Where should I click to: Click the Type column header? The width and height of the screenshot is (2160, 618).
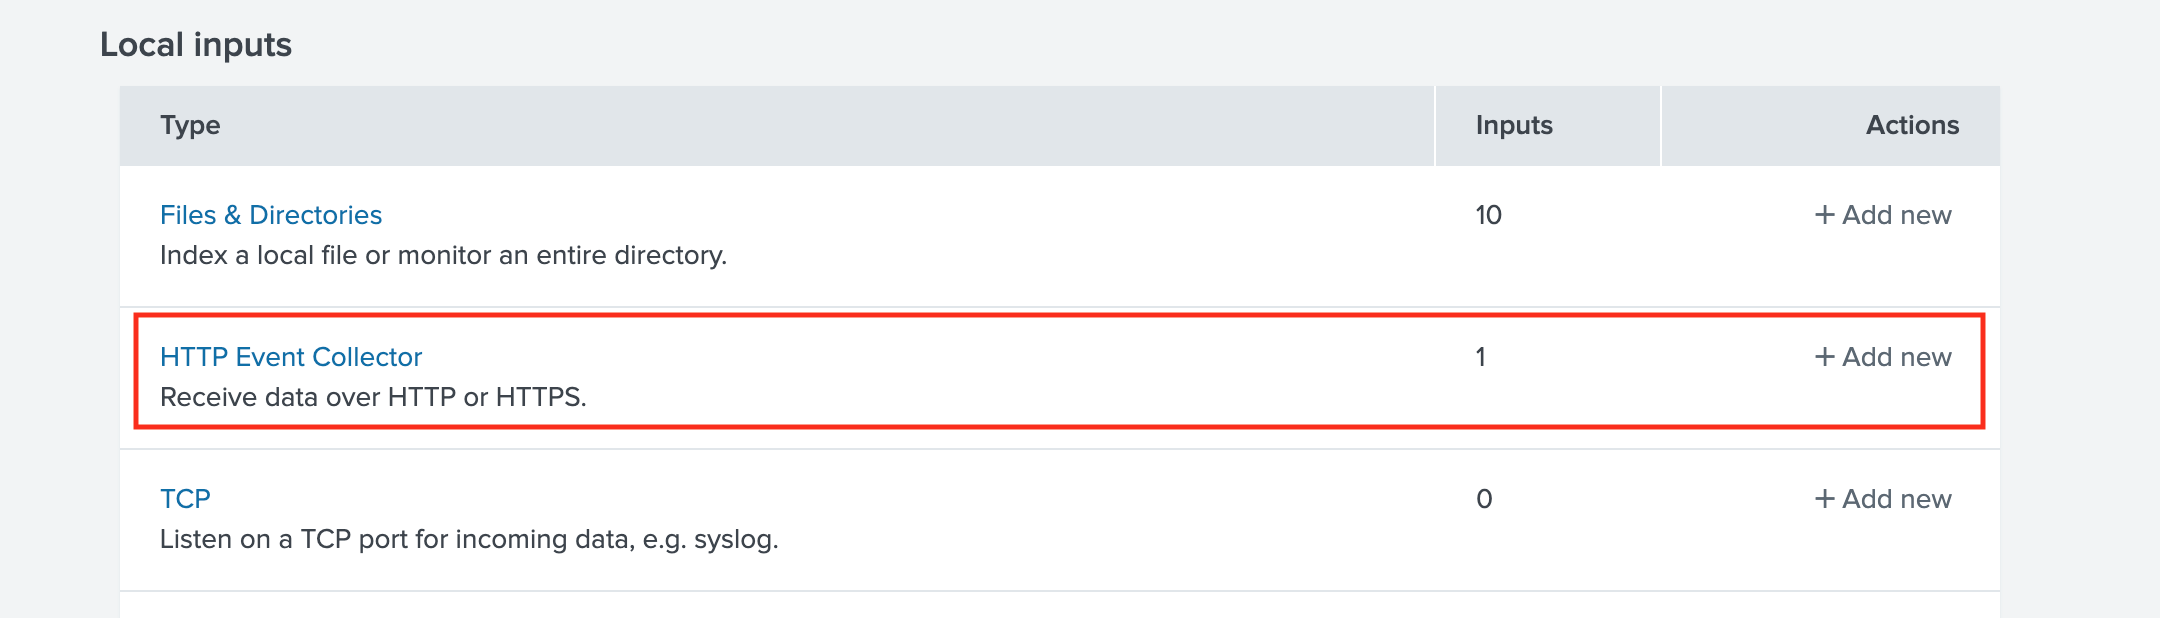tap(190, 125)
